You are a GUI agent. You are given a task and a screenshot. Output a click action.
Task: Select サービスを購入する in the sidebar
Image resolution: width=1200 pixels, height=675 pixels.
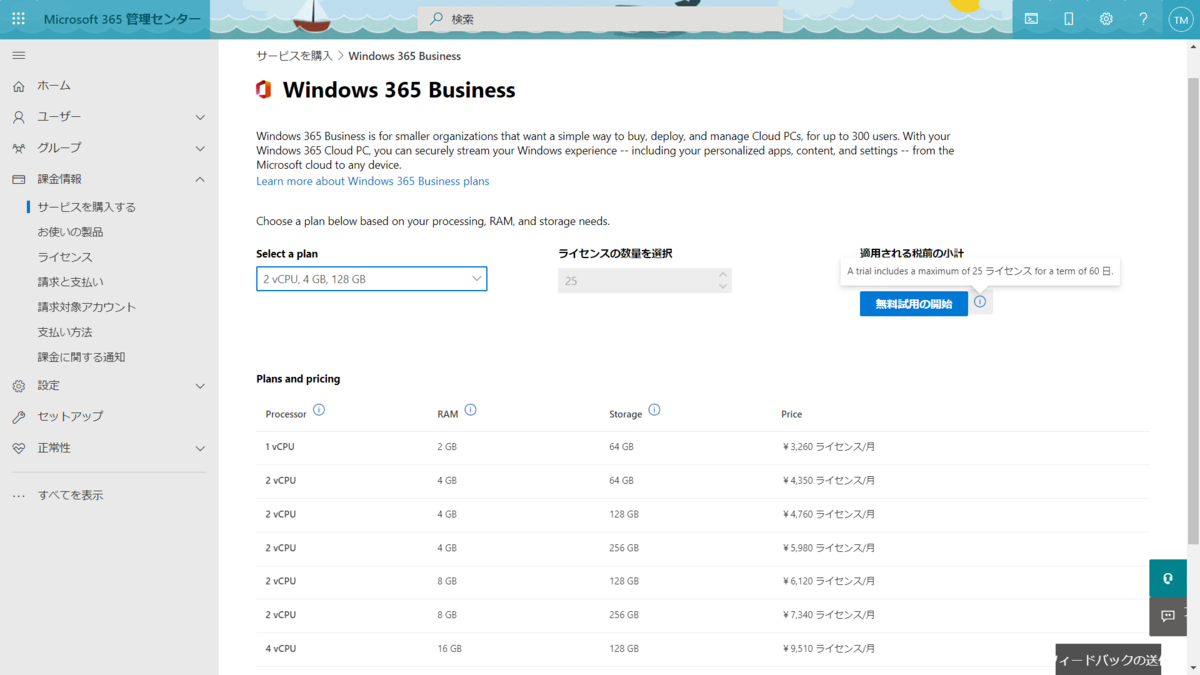click(x=87, y=207)
